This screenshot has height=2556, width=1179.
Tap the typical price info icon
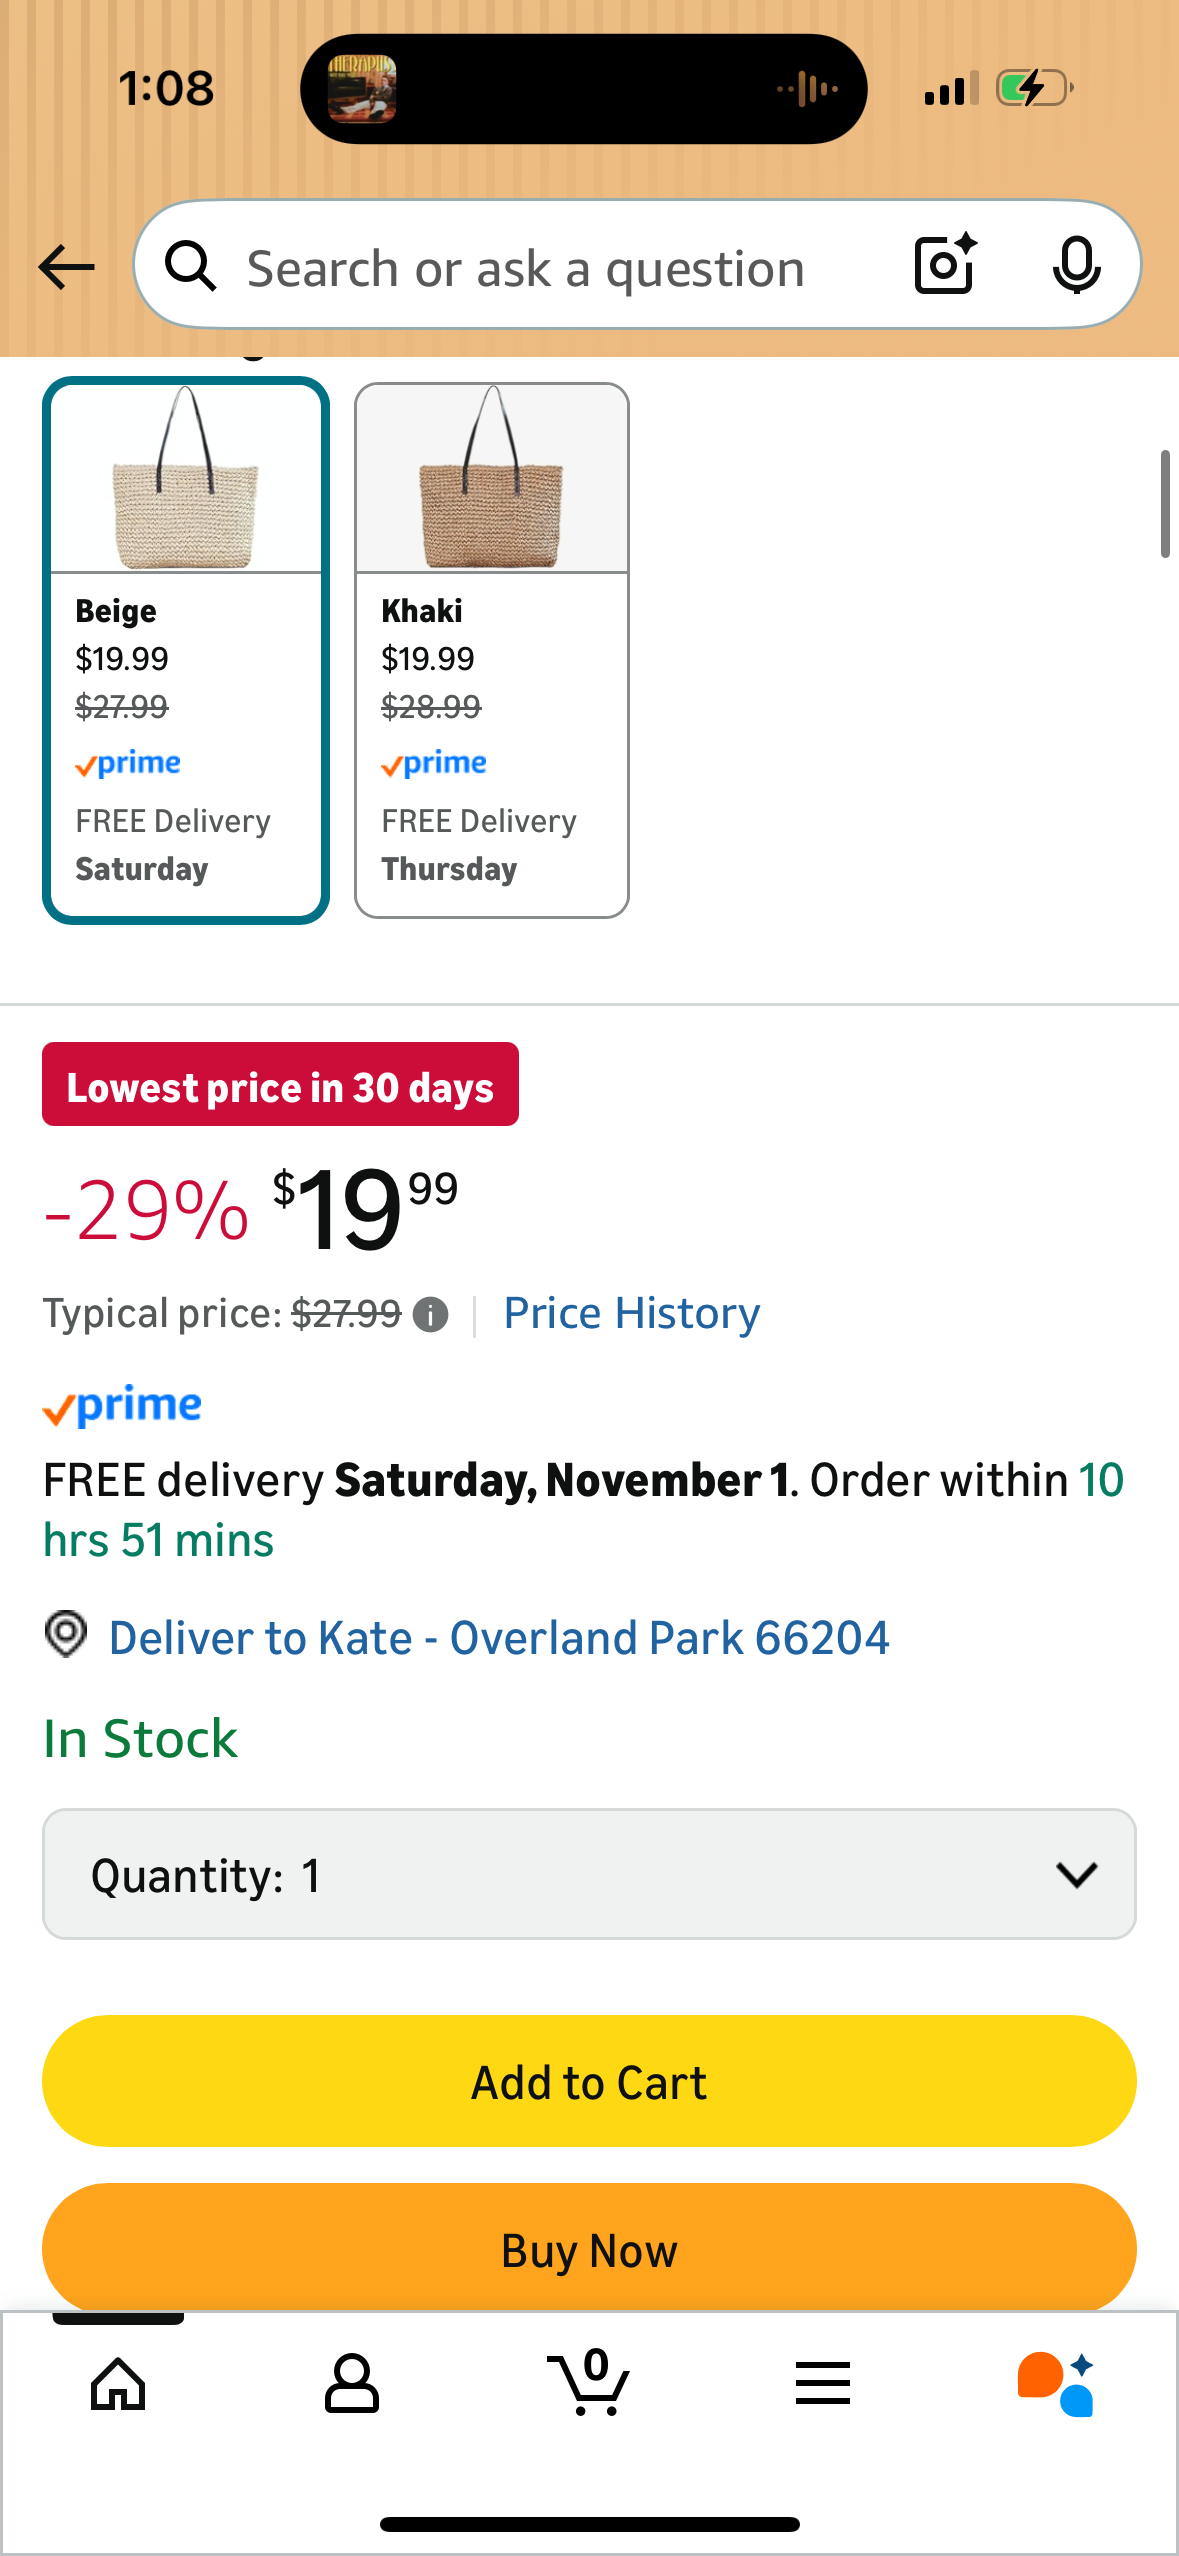click(431, 1315)
